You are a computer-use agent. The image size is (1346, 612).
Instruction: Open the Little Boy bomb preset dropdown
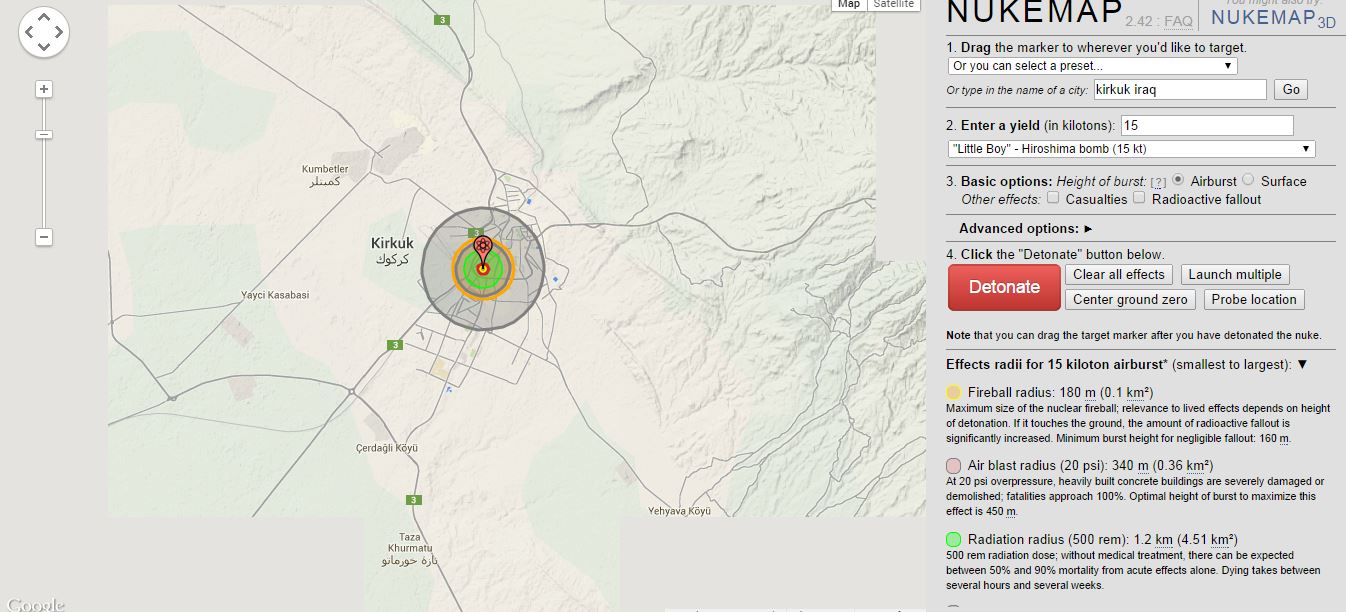(x=1131, y=149)
